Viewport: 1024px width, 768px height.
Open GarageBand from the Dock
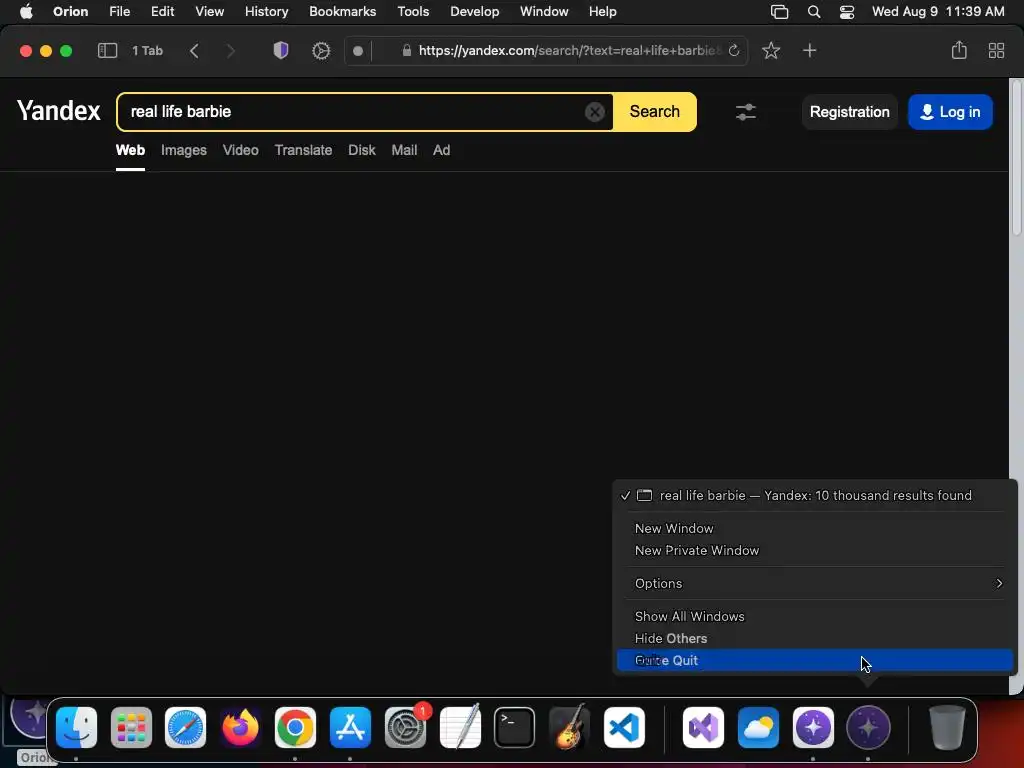tap(569, 727)
